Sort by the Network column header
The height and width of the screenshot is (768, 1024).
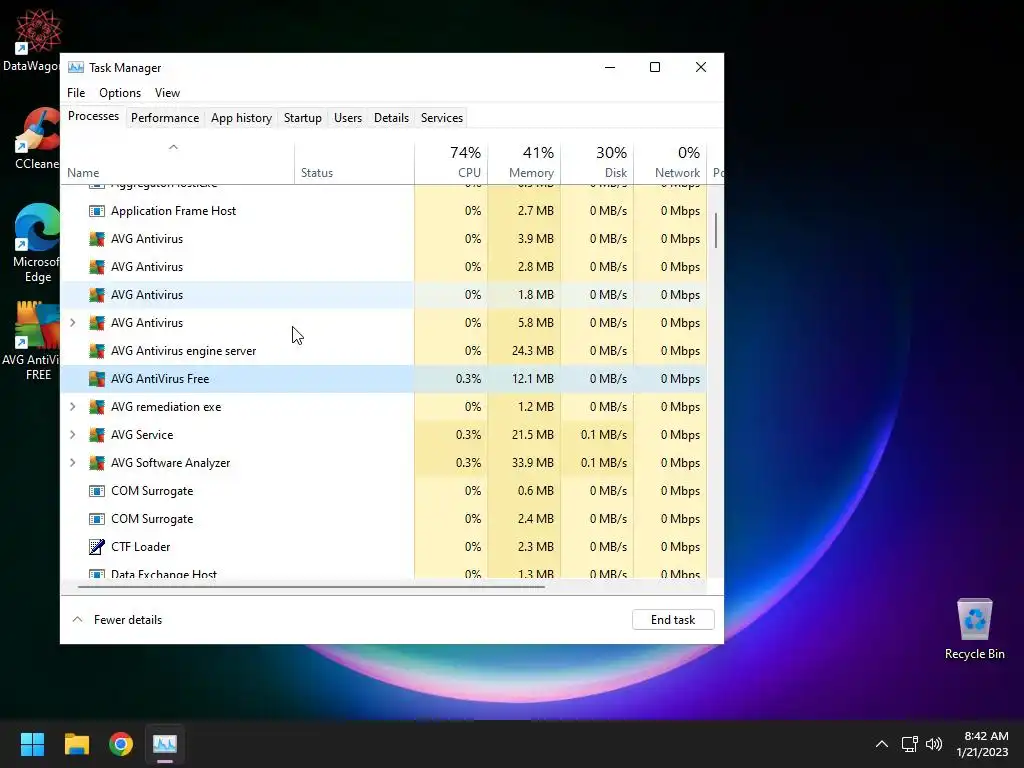tap(670, 162)
